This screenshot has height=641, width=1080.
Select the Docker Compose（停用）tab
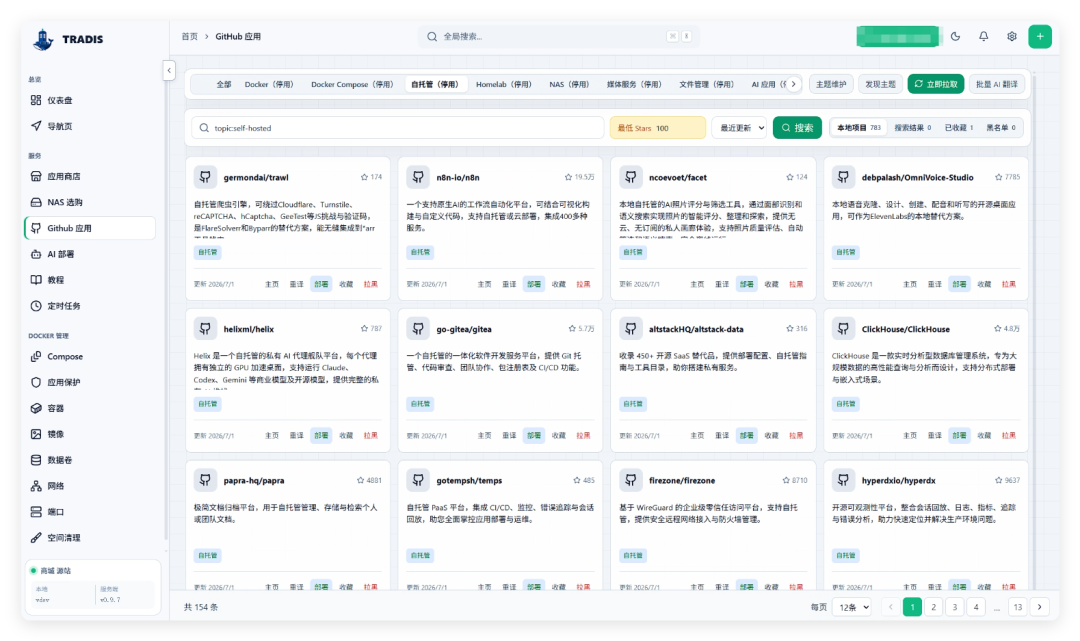point(352,85)
